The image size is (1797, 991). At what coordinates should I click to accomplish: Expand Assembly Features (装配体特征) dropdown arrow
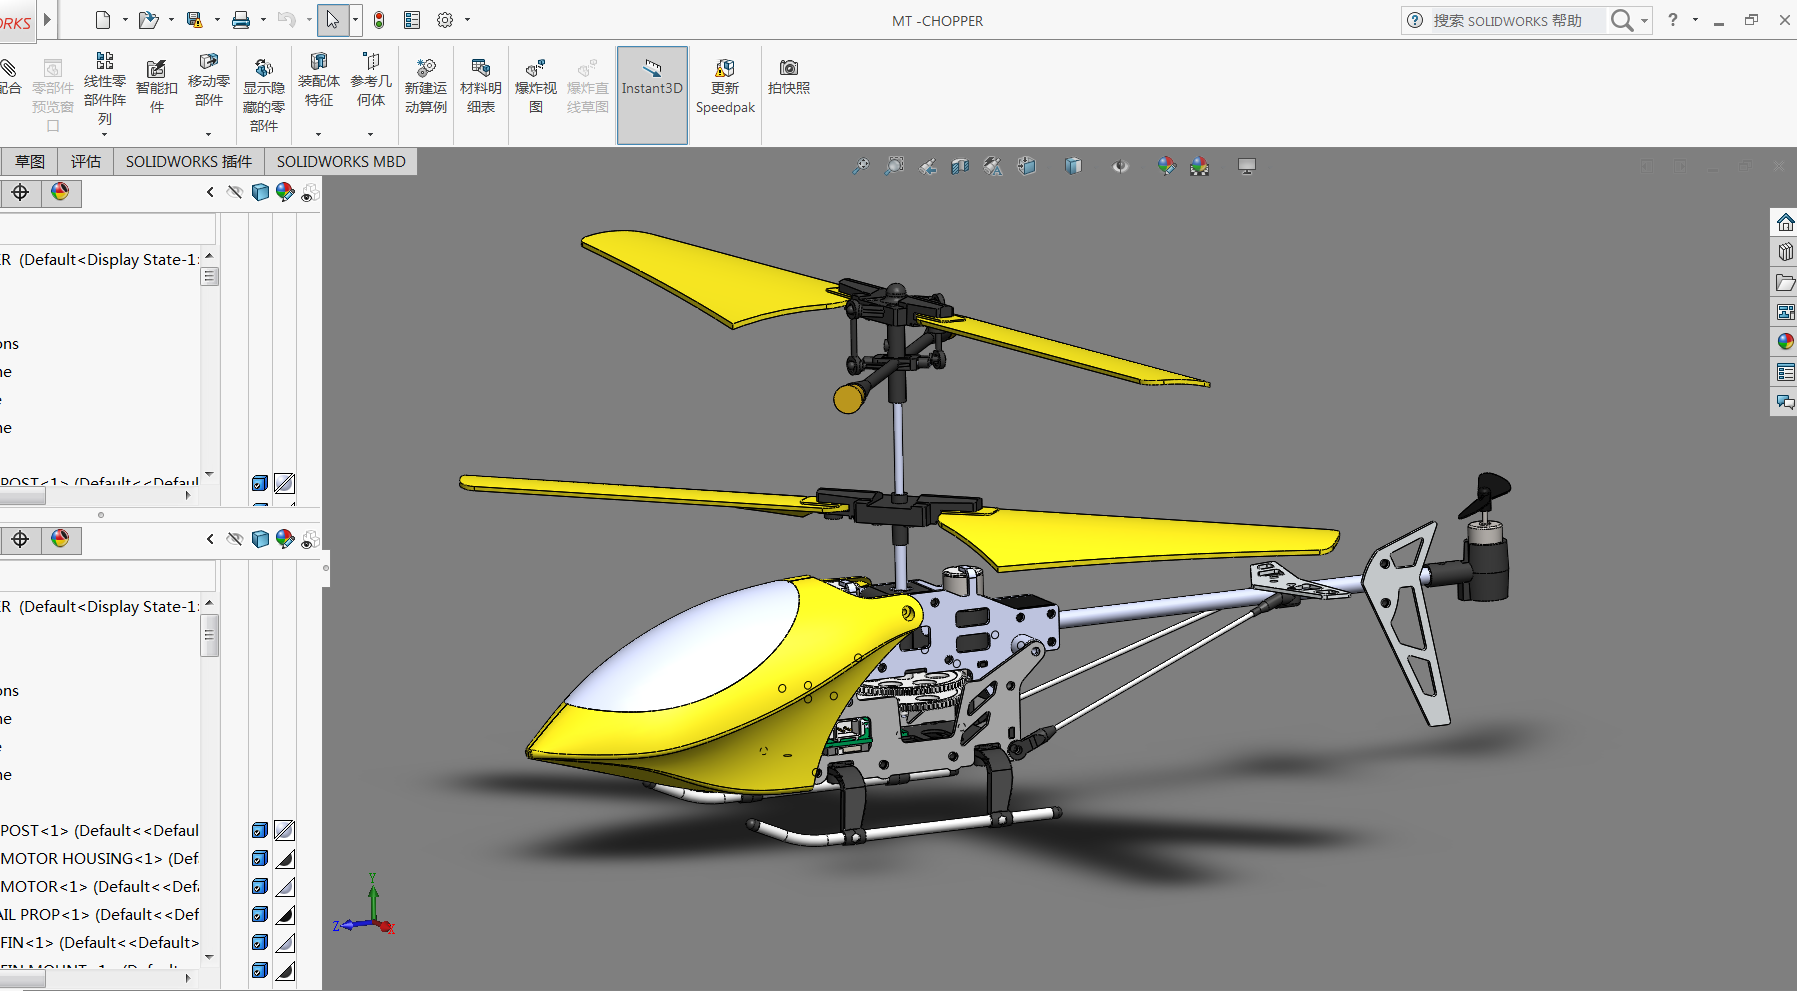point(319,134)
